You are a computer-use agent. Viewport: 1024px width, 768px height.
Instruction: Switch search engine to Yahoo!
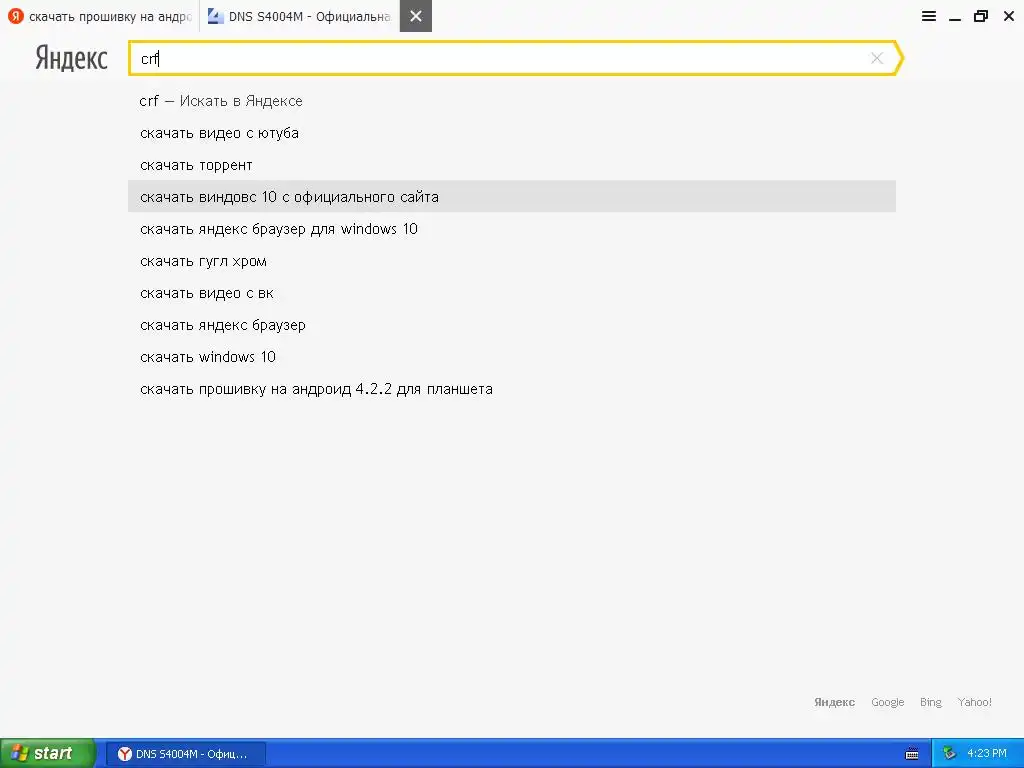coord(974,702)
